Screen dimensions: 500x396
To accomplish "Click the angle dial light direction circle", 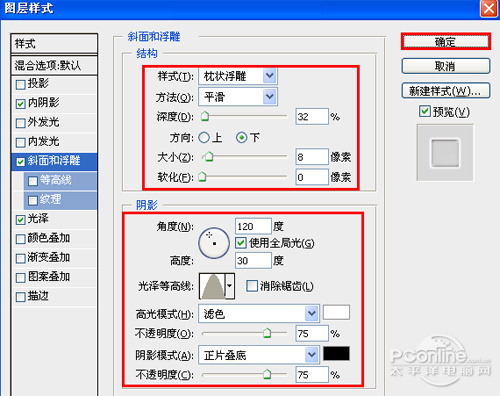I will pyautogui.click(x=214, y=243).
